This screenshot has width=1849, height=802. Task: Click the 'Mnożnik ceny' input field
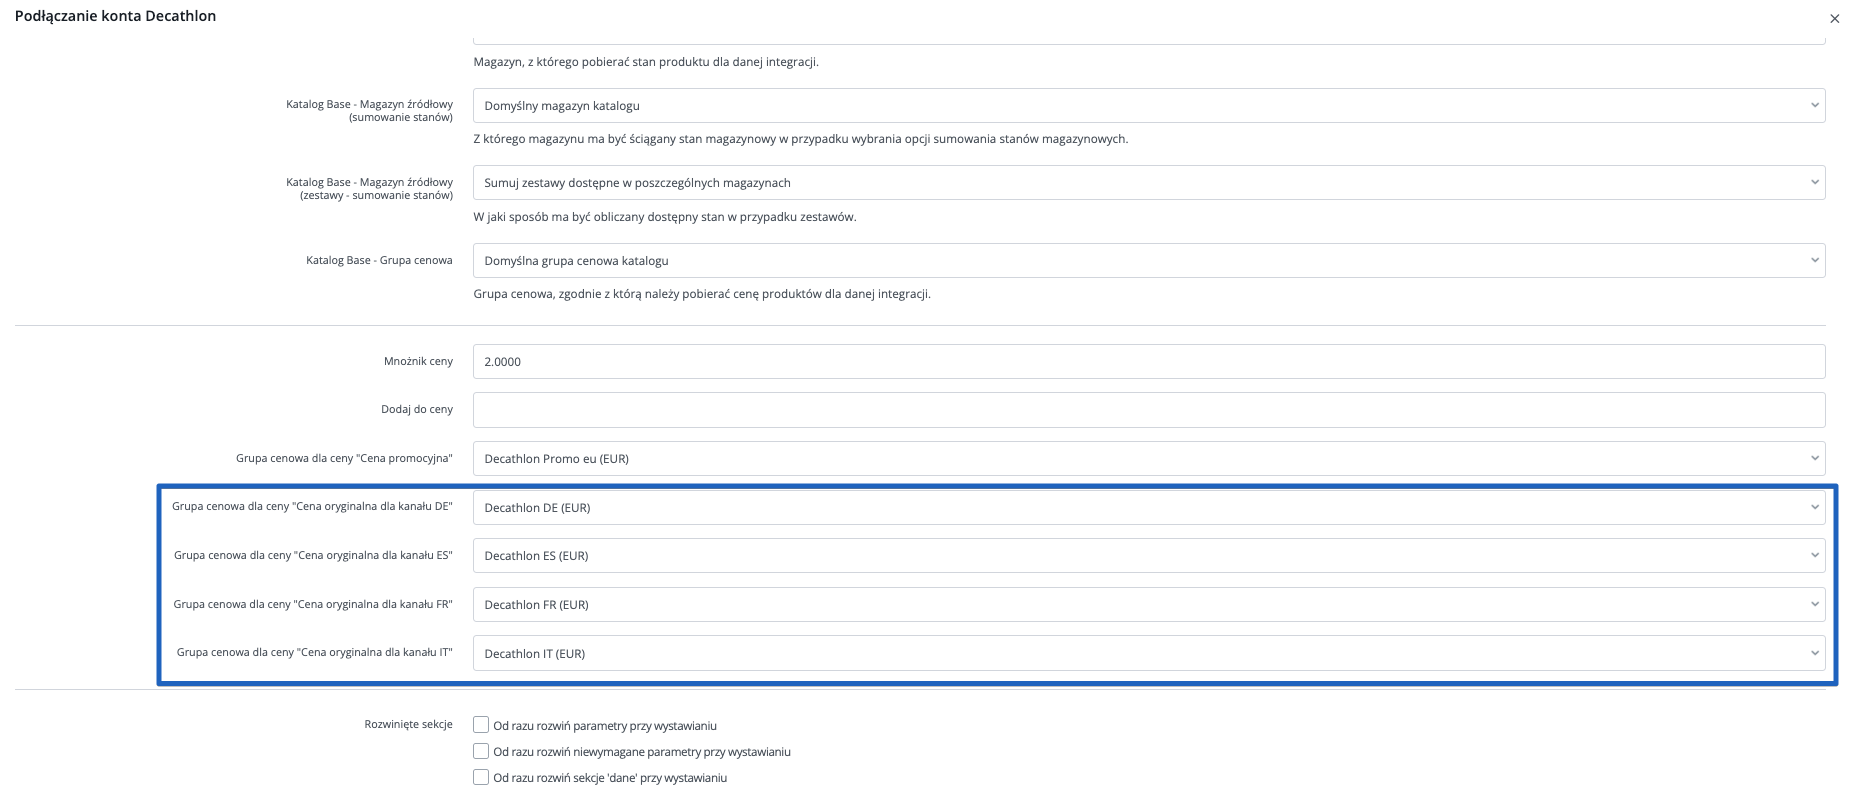(1148, 362)
